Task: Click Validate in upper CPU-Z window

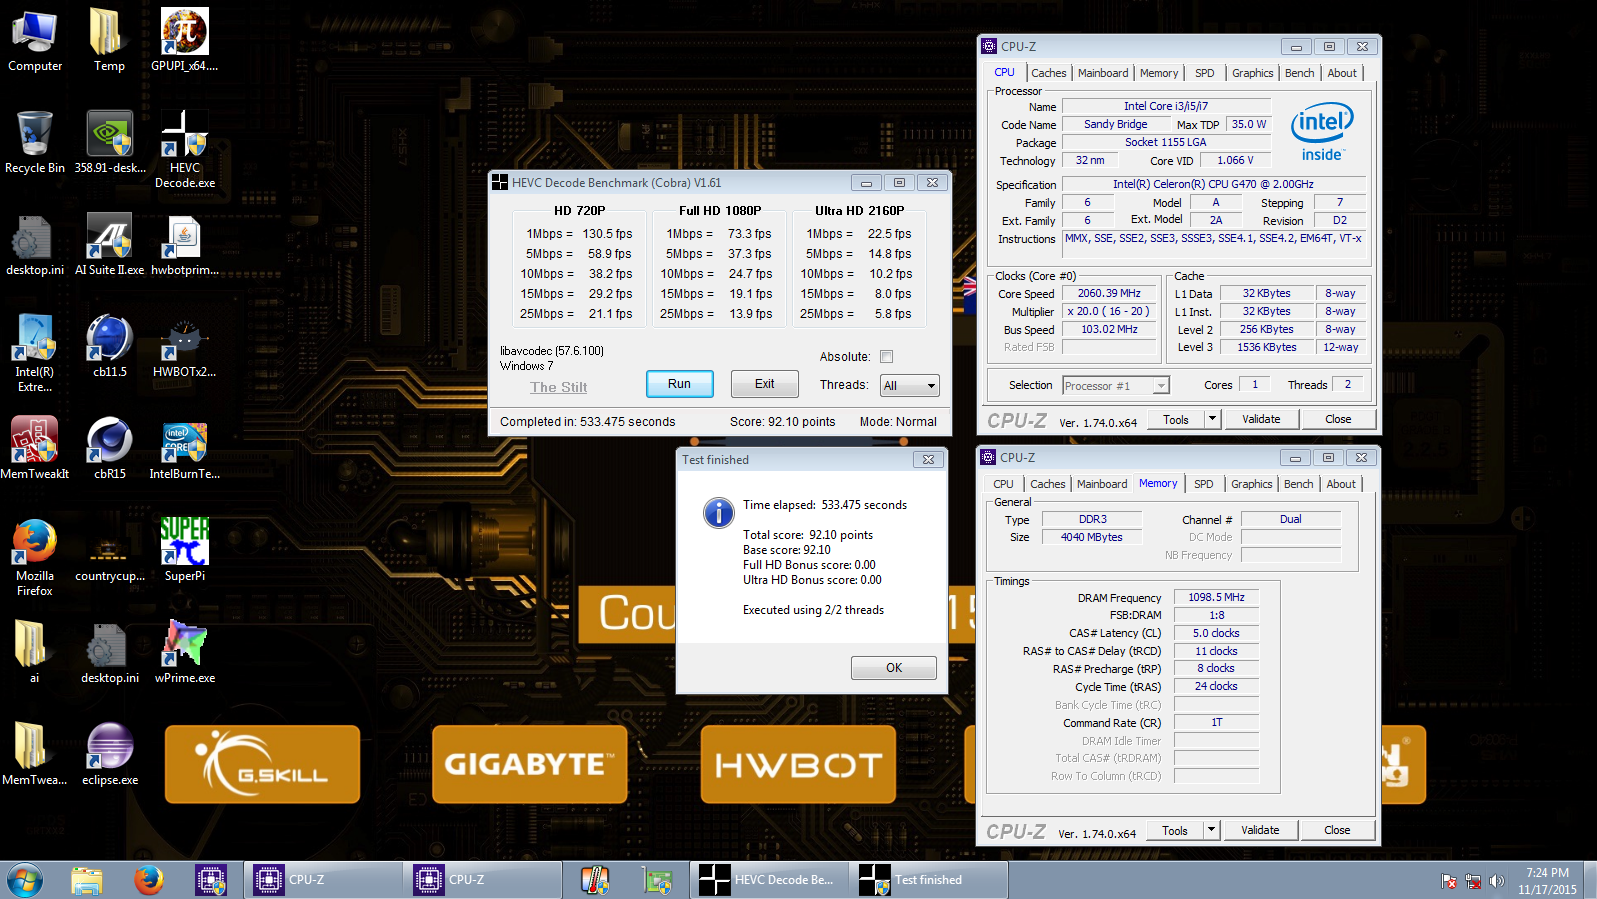Action: (1261, 419)
